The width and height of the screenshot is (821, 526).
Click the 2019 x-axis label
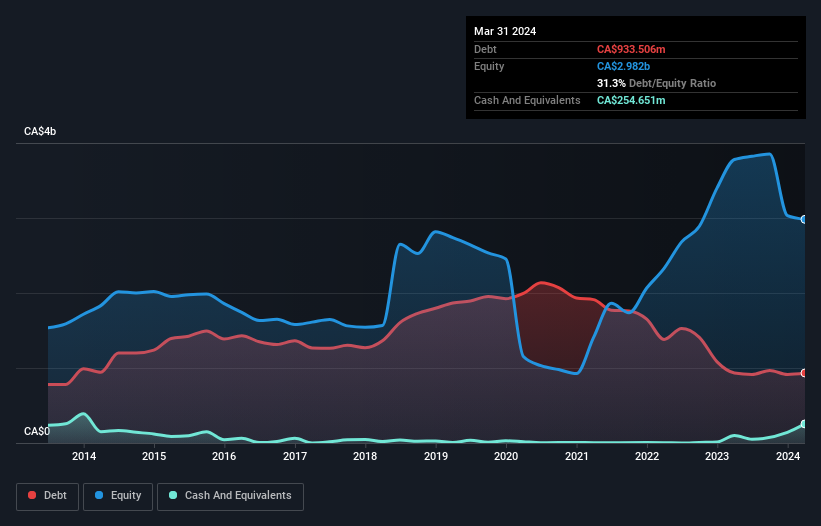[436, 456]
